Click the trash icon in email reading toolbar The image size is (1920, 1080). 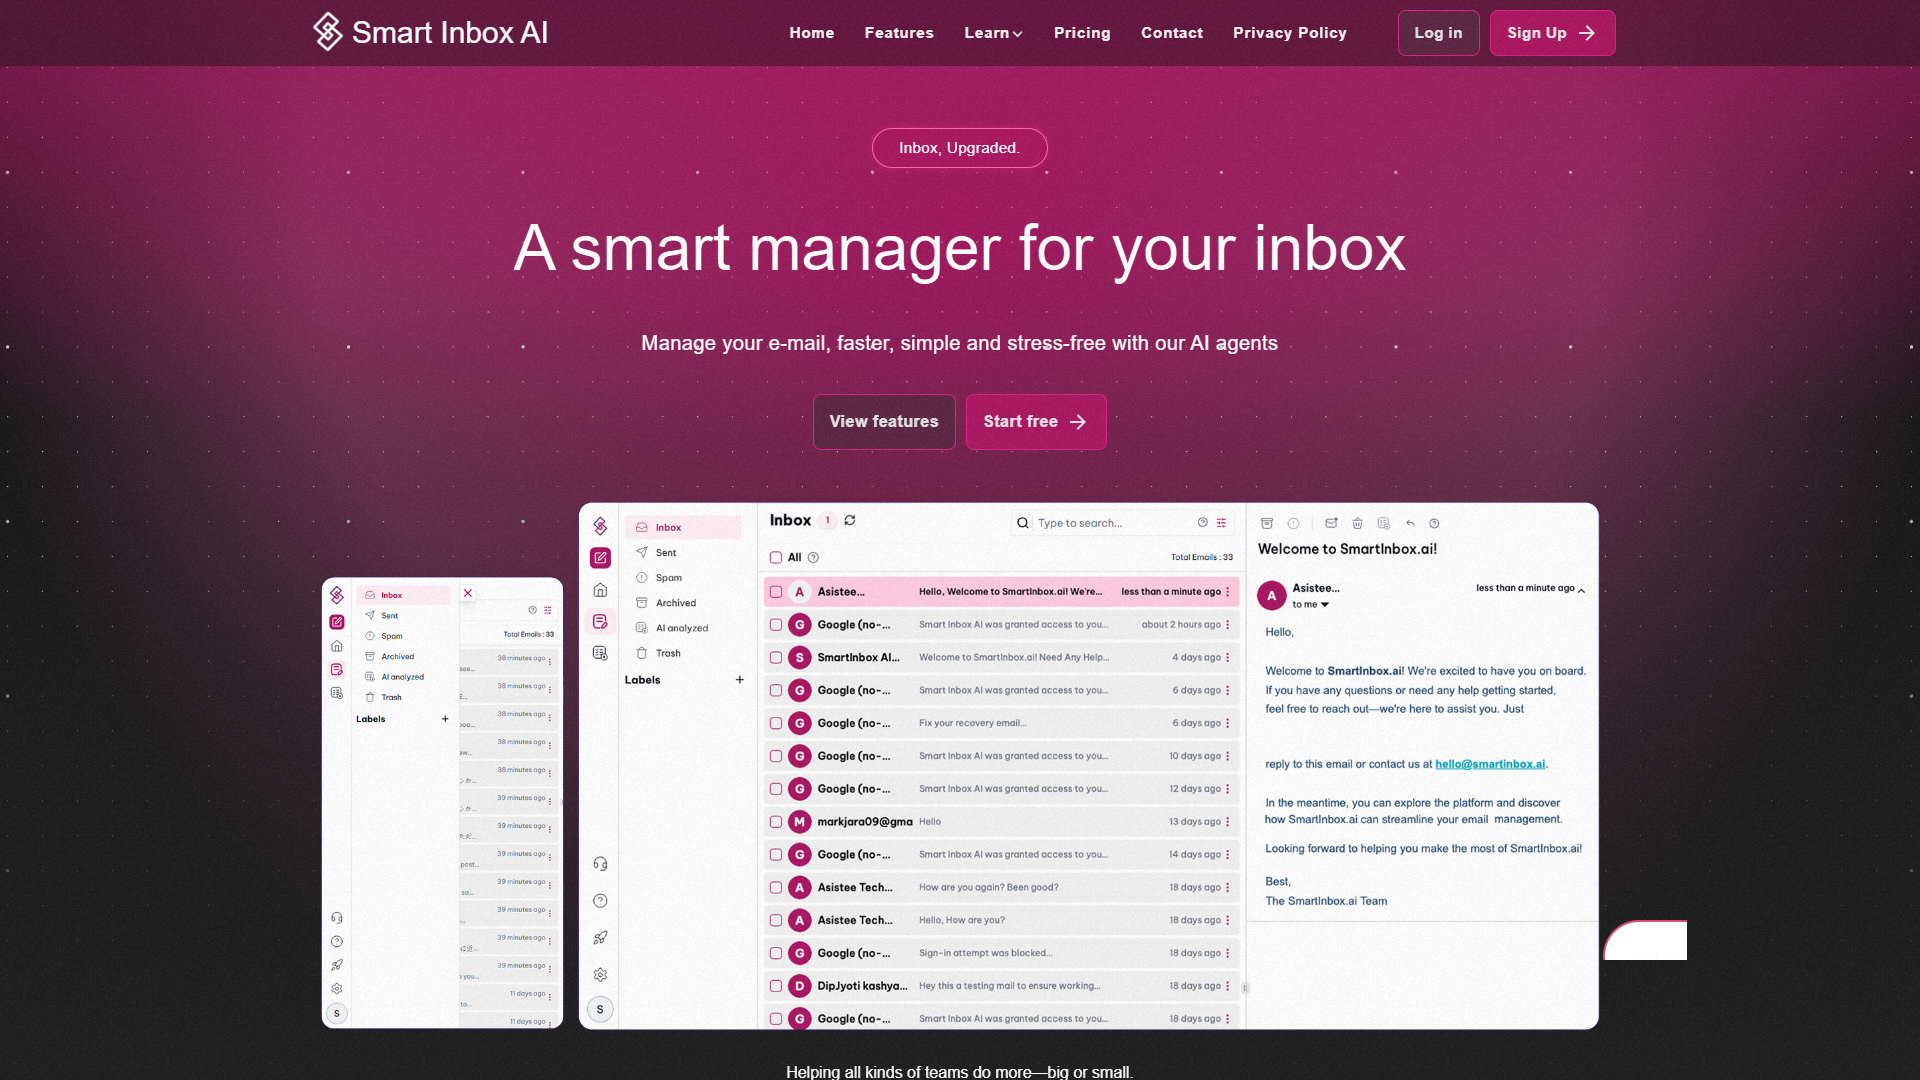1357,523
